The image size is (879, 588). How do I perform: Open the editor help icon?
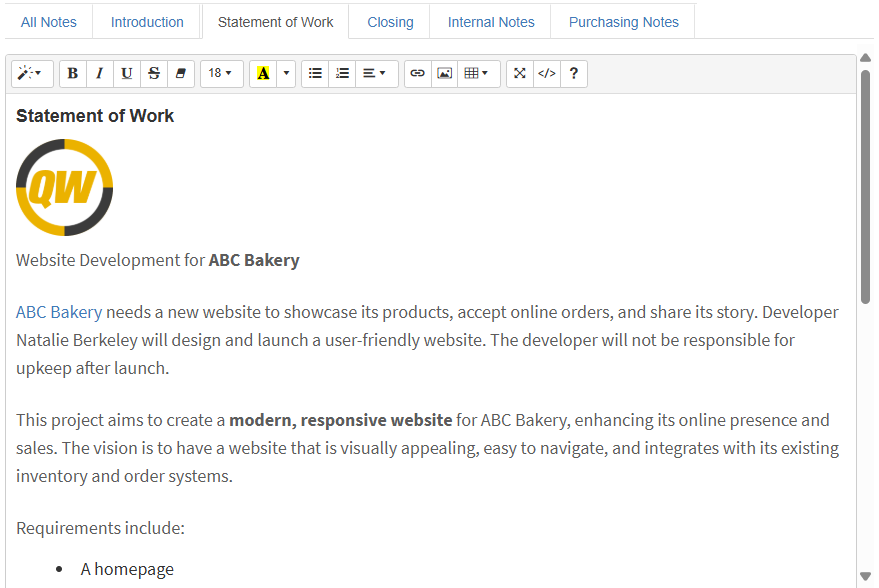(574, 74)
